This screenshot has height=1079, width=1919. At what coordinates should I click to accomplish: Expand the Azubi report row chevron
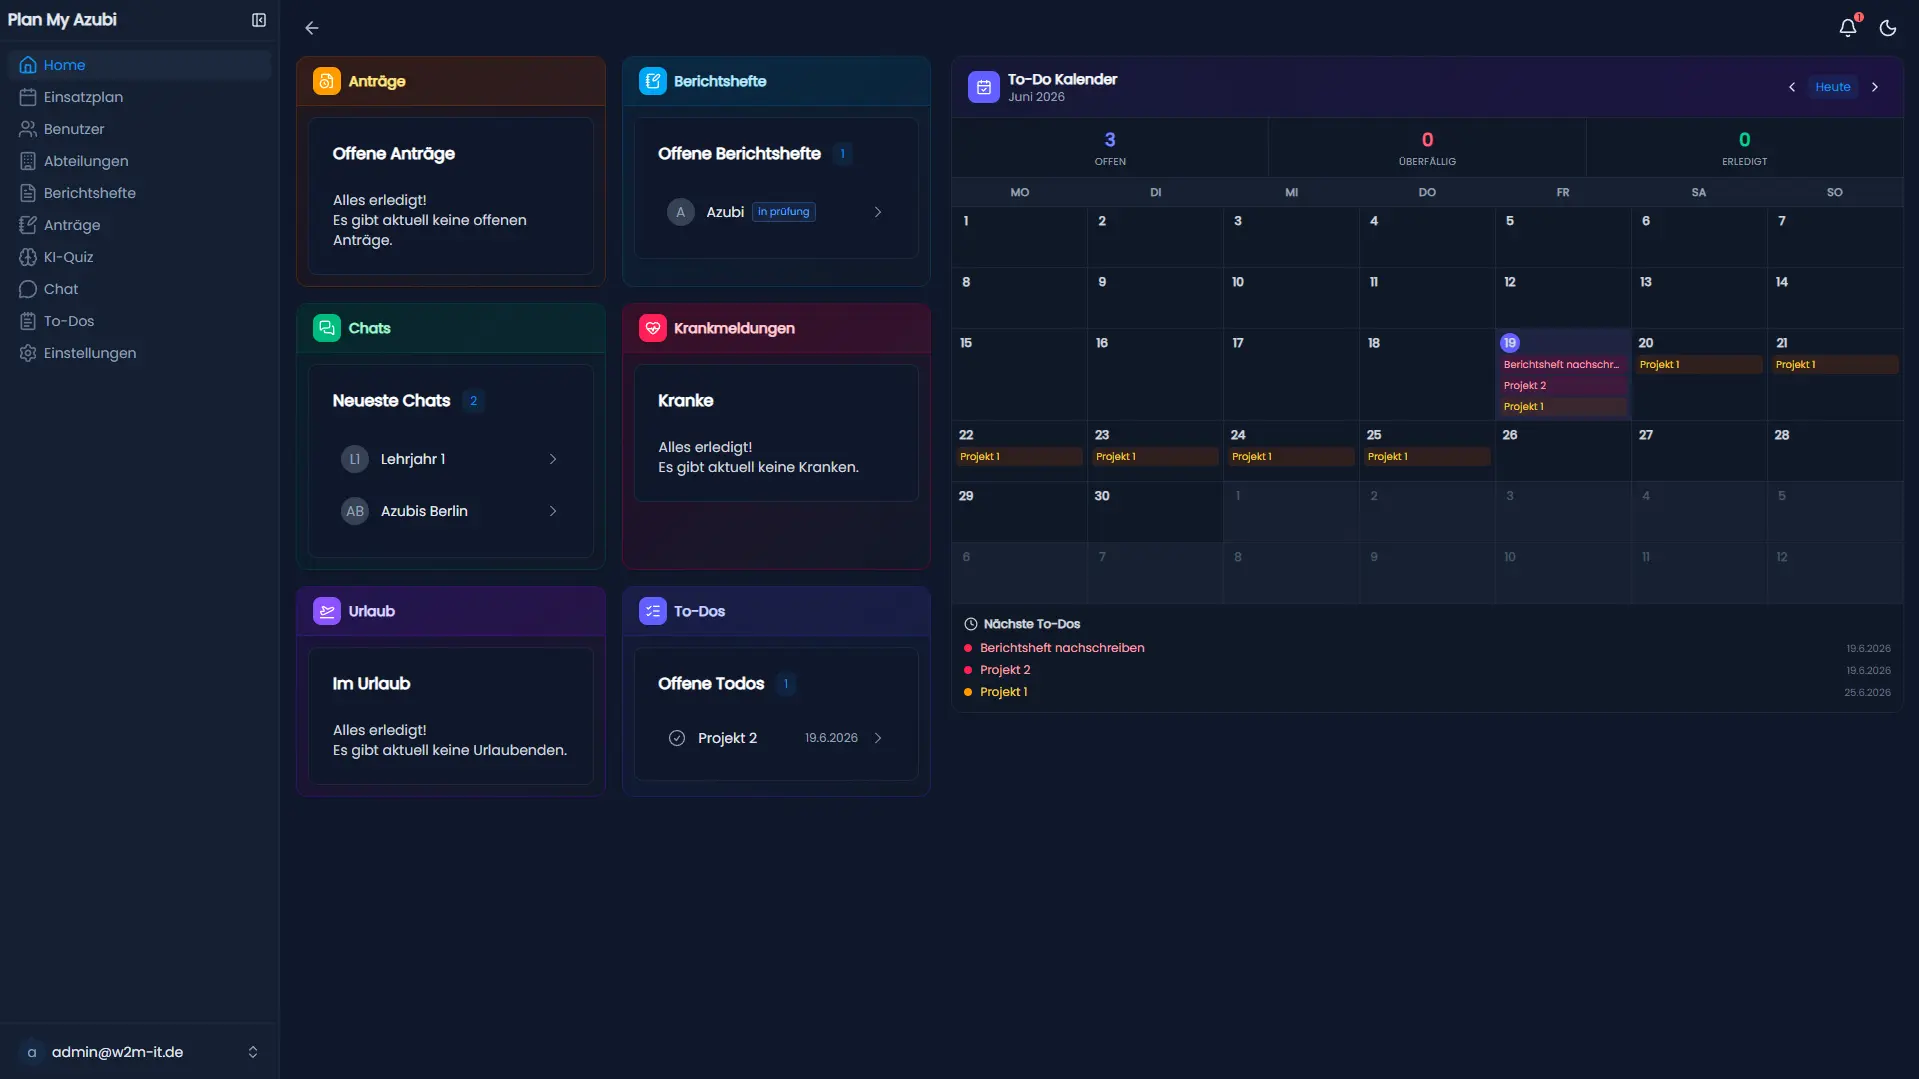[x=878, y=212]
